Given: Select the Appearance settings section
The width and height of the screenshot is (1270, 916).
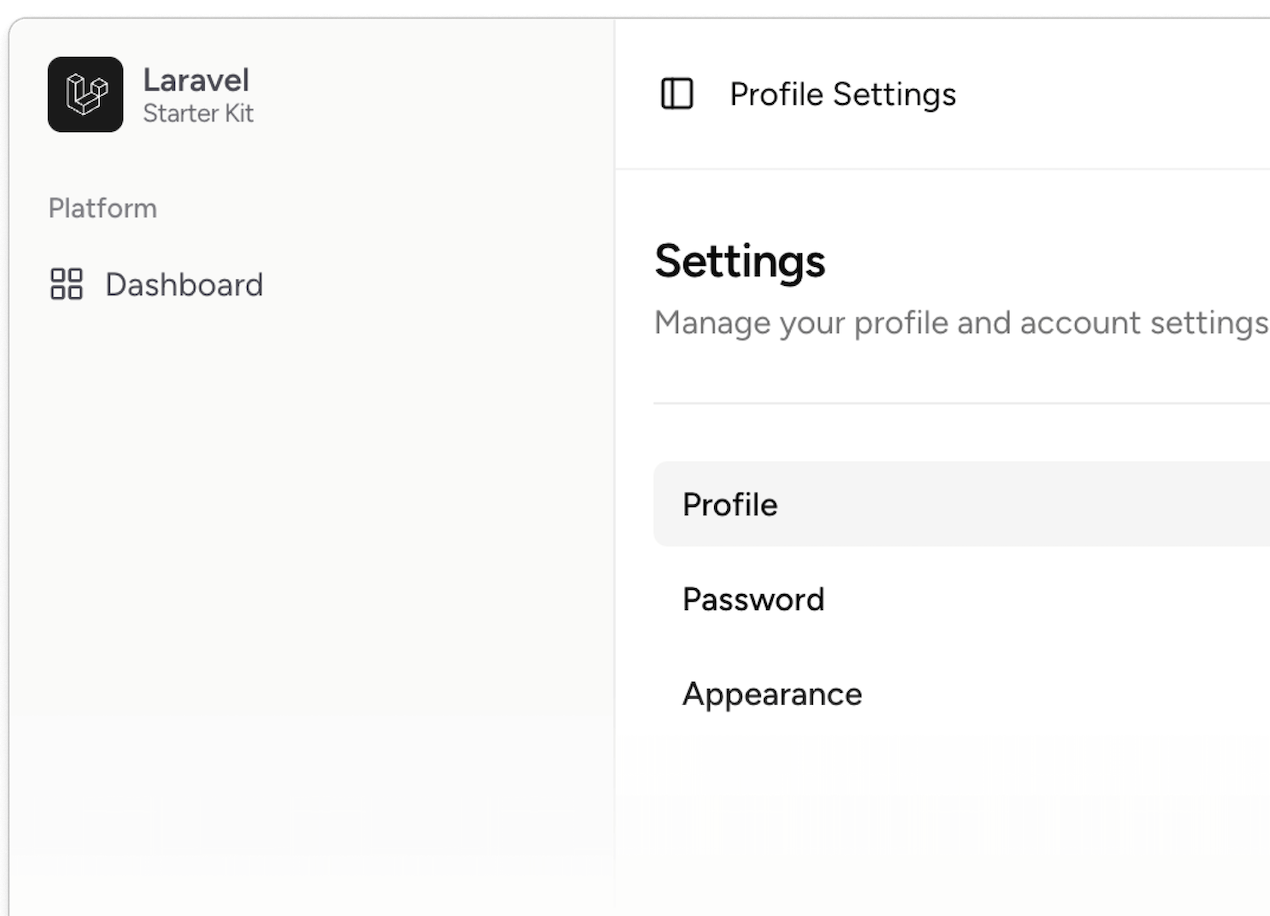Looking at the screenshot, I should [x=771, y=693].
